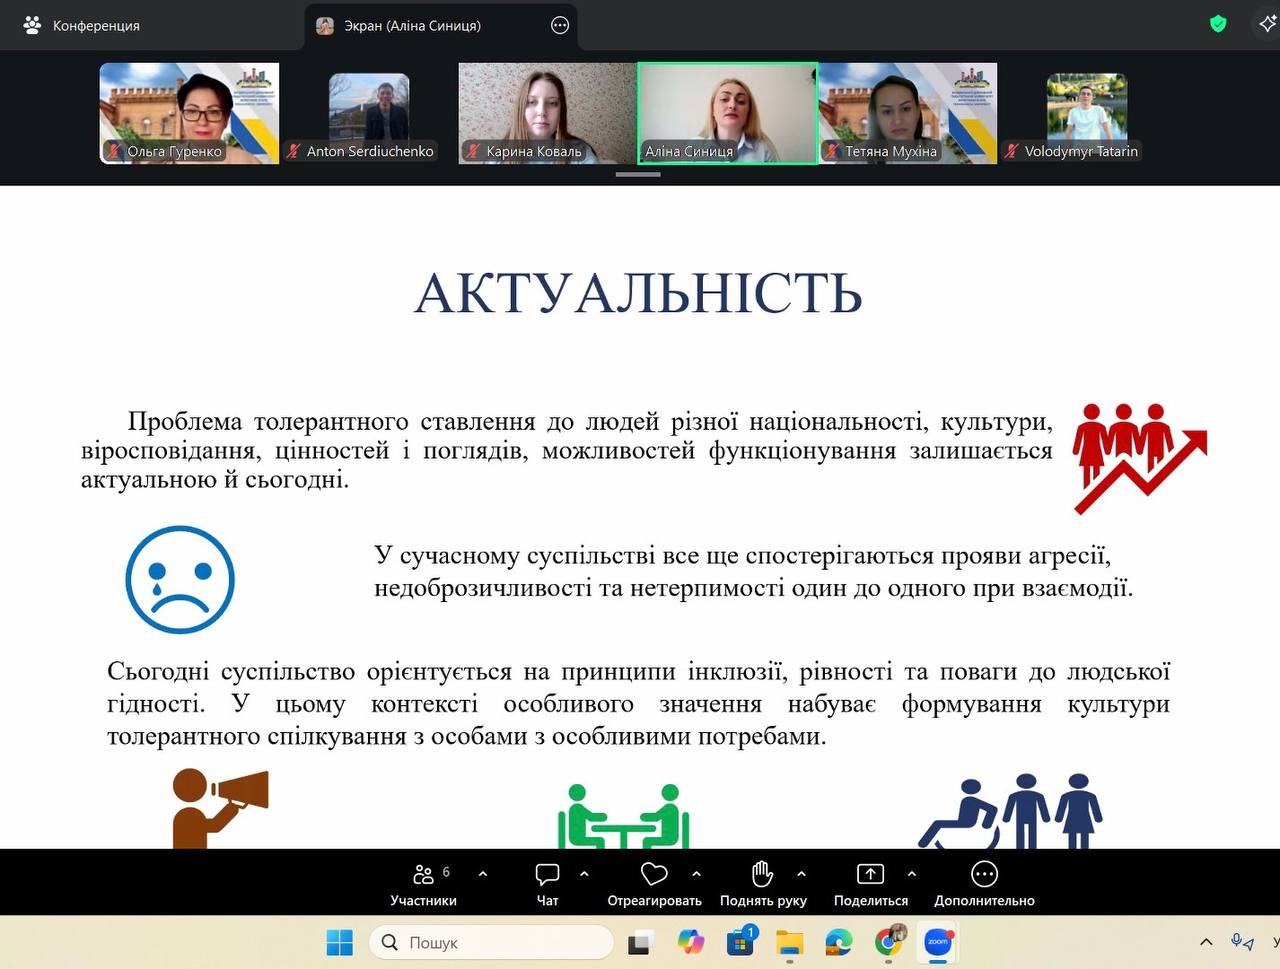Expand the arrow next to Участники
Image resolution: width=1280 pixels, height=969 pixels.
[483, 874]
